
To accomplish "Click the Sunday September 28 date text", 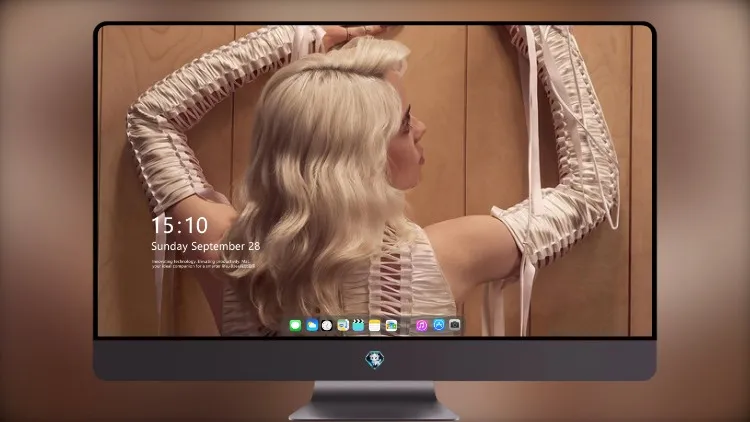I will [206, 246].
